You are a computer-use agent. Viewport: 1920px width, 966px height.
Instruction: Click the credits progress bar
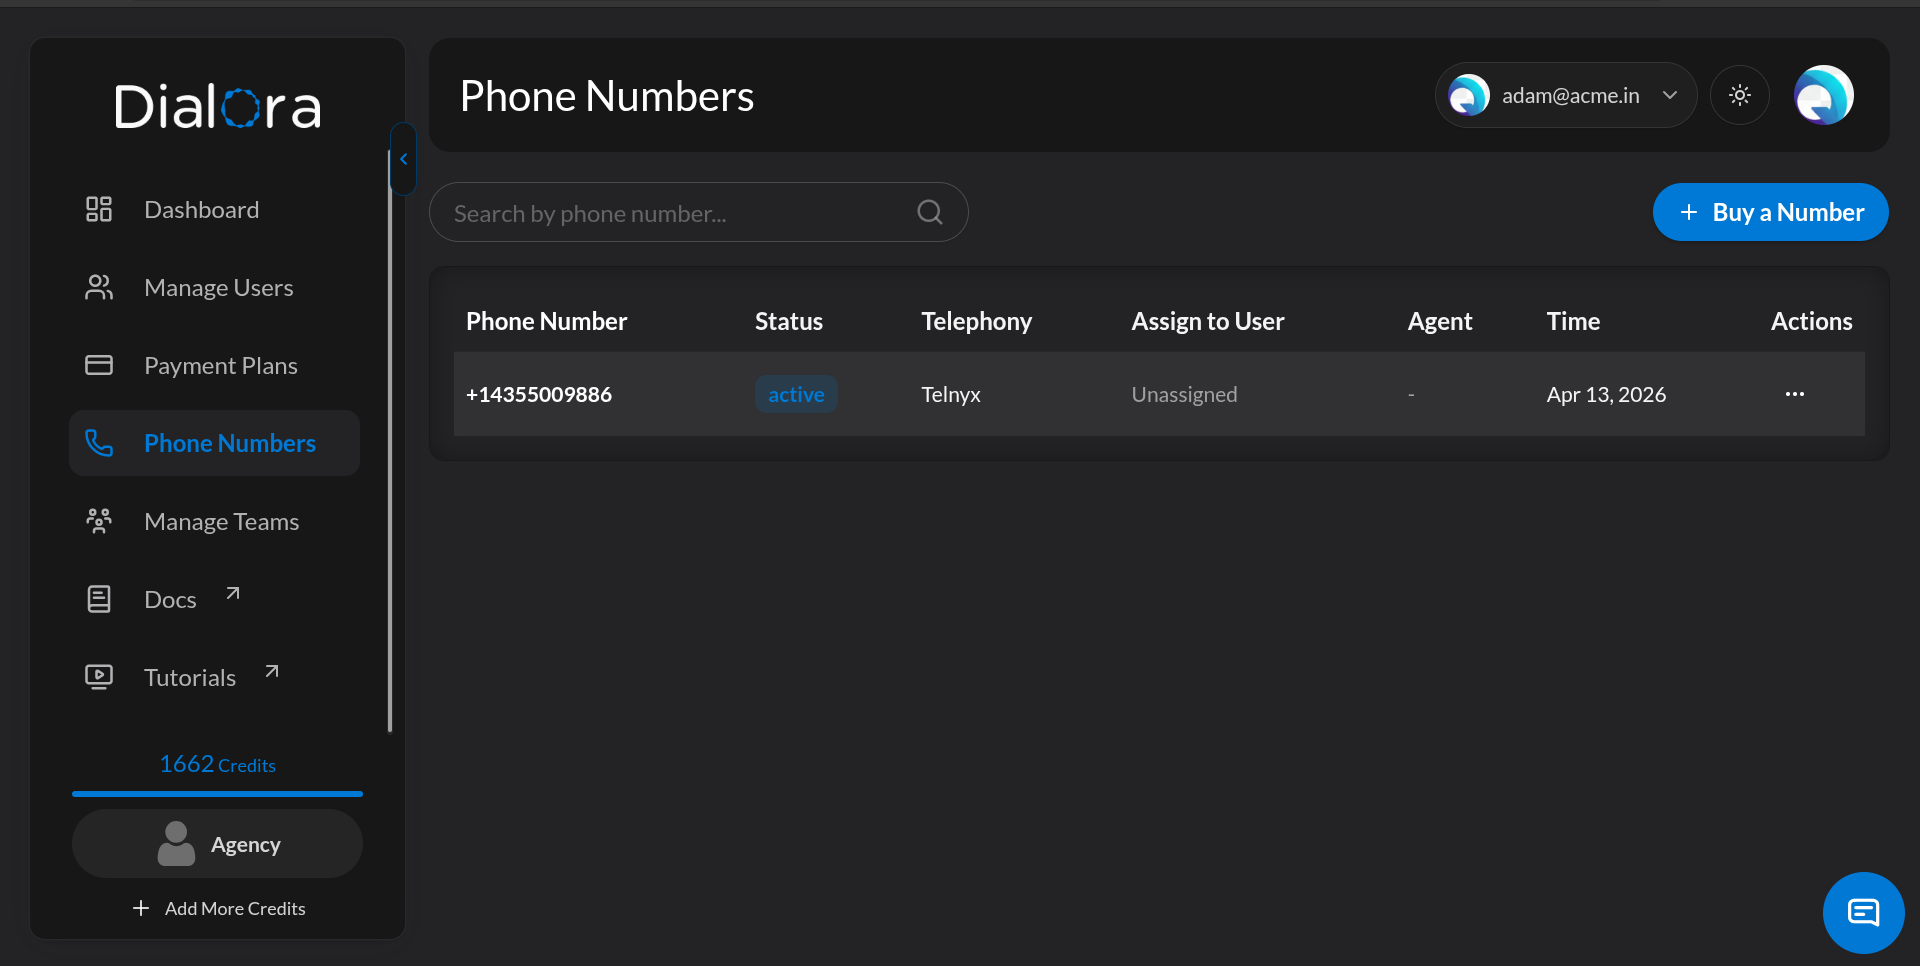[x=217, y=794]
